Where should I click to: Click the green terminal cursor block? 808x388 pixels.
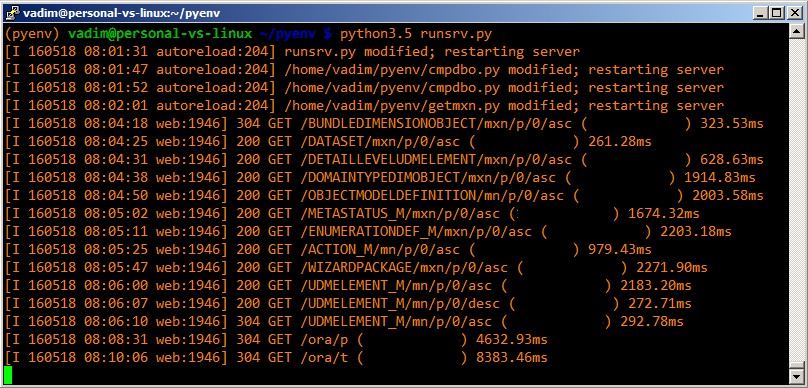click(8, 375)
